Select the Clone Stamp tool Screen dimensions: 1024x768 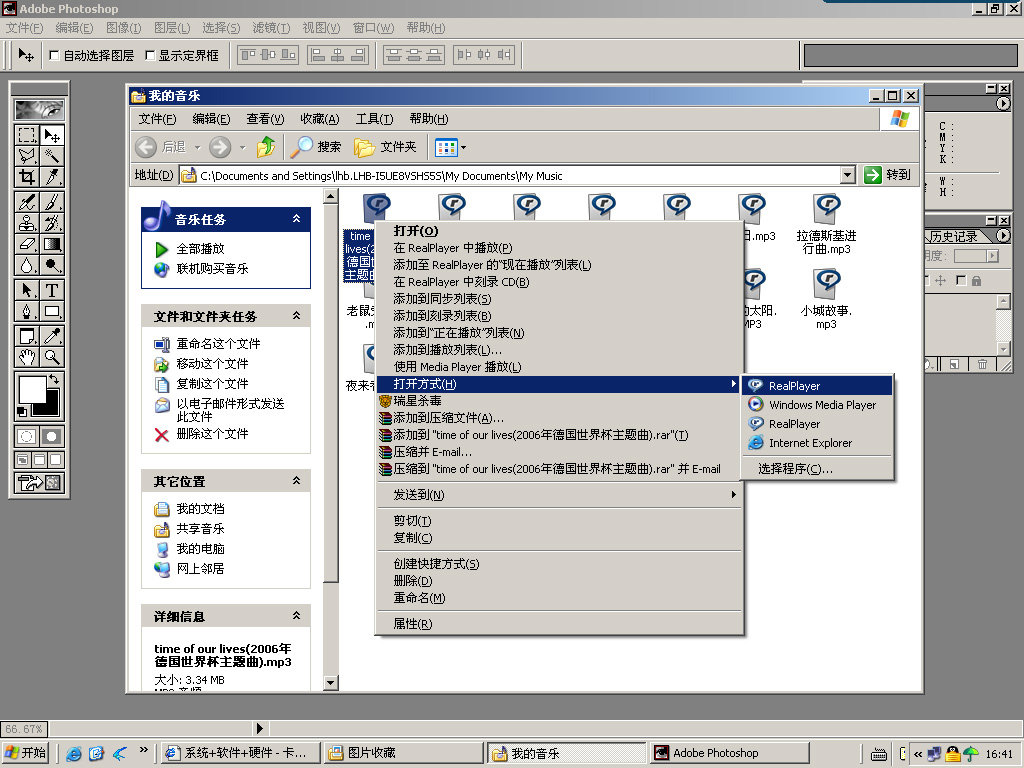27,223
